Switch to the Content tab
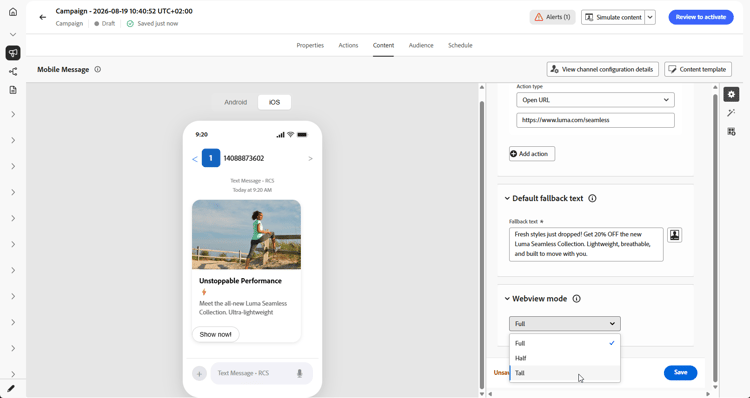Viewport: 750px width, 398px height. tap(383, 45)
